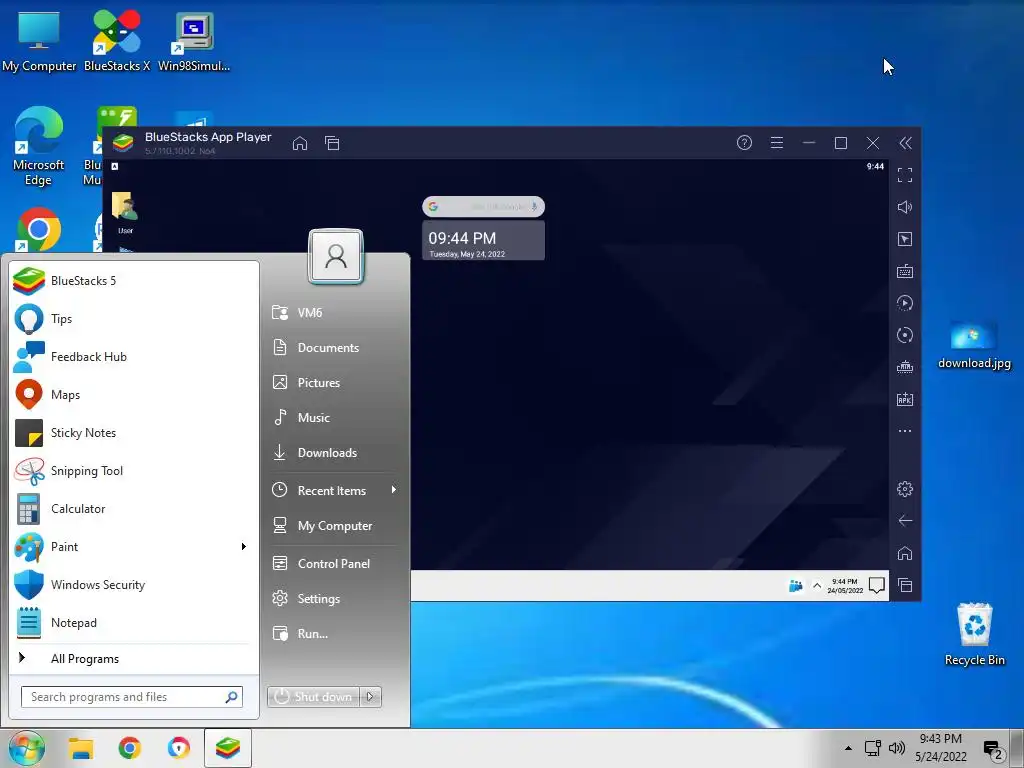Select Recycle Bin desktop icon

974,635
